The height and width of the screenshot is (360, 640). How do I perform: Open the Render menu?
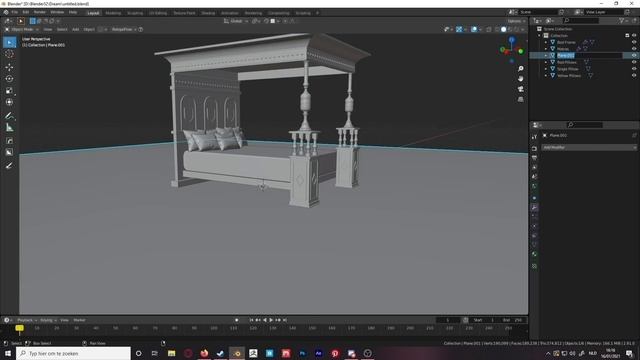40,13
